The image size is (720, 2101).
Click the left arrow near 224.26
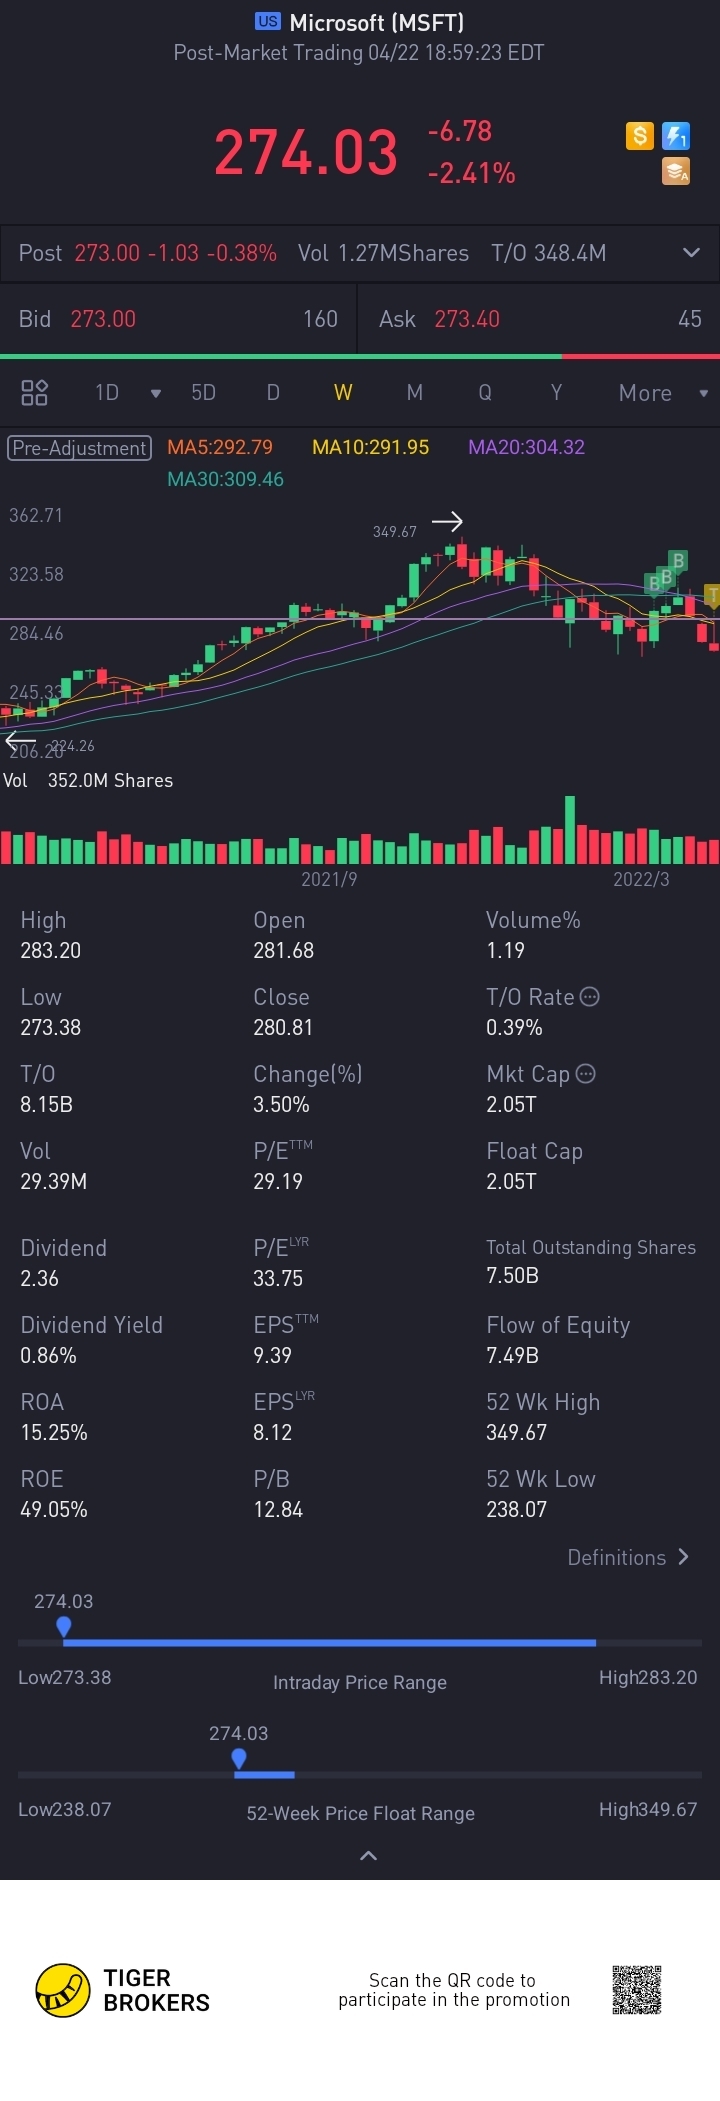20,741
